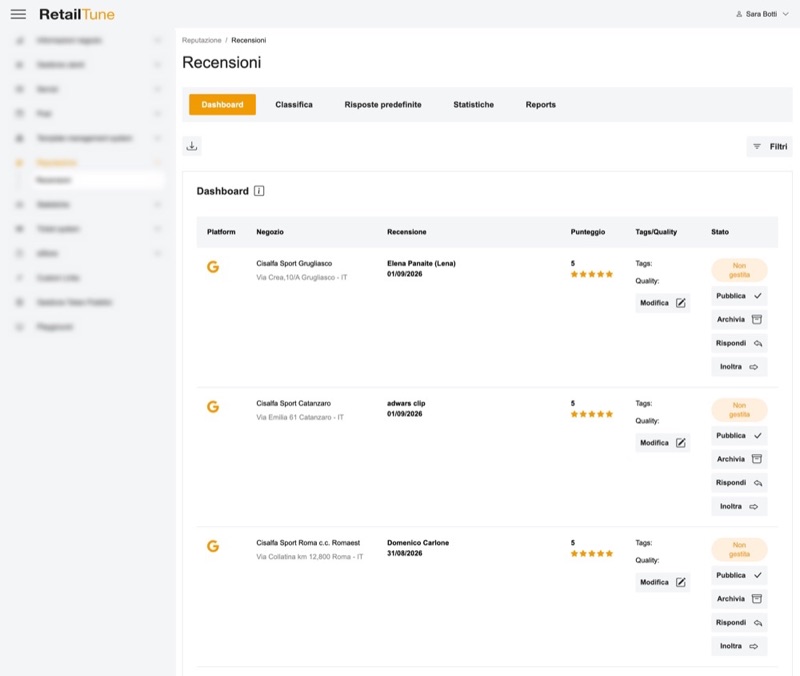Open the Filtri filter panel
The height and width of the screenshot is (676, 800).
click(769, 146)
